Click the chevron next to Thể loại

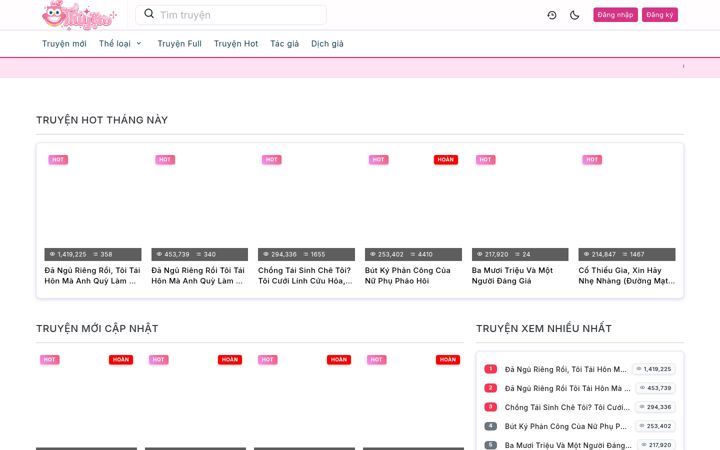point(139,44)
